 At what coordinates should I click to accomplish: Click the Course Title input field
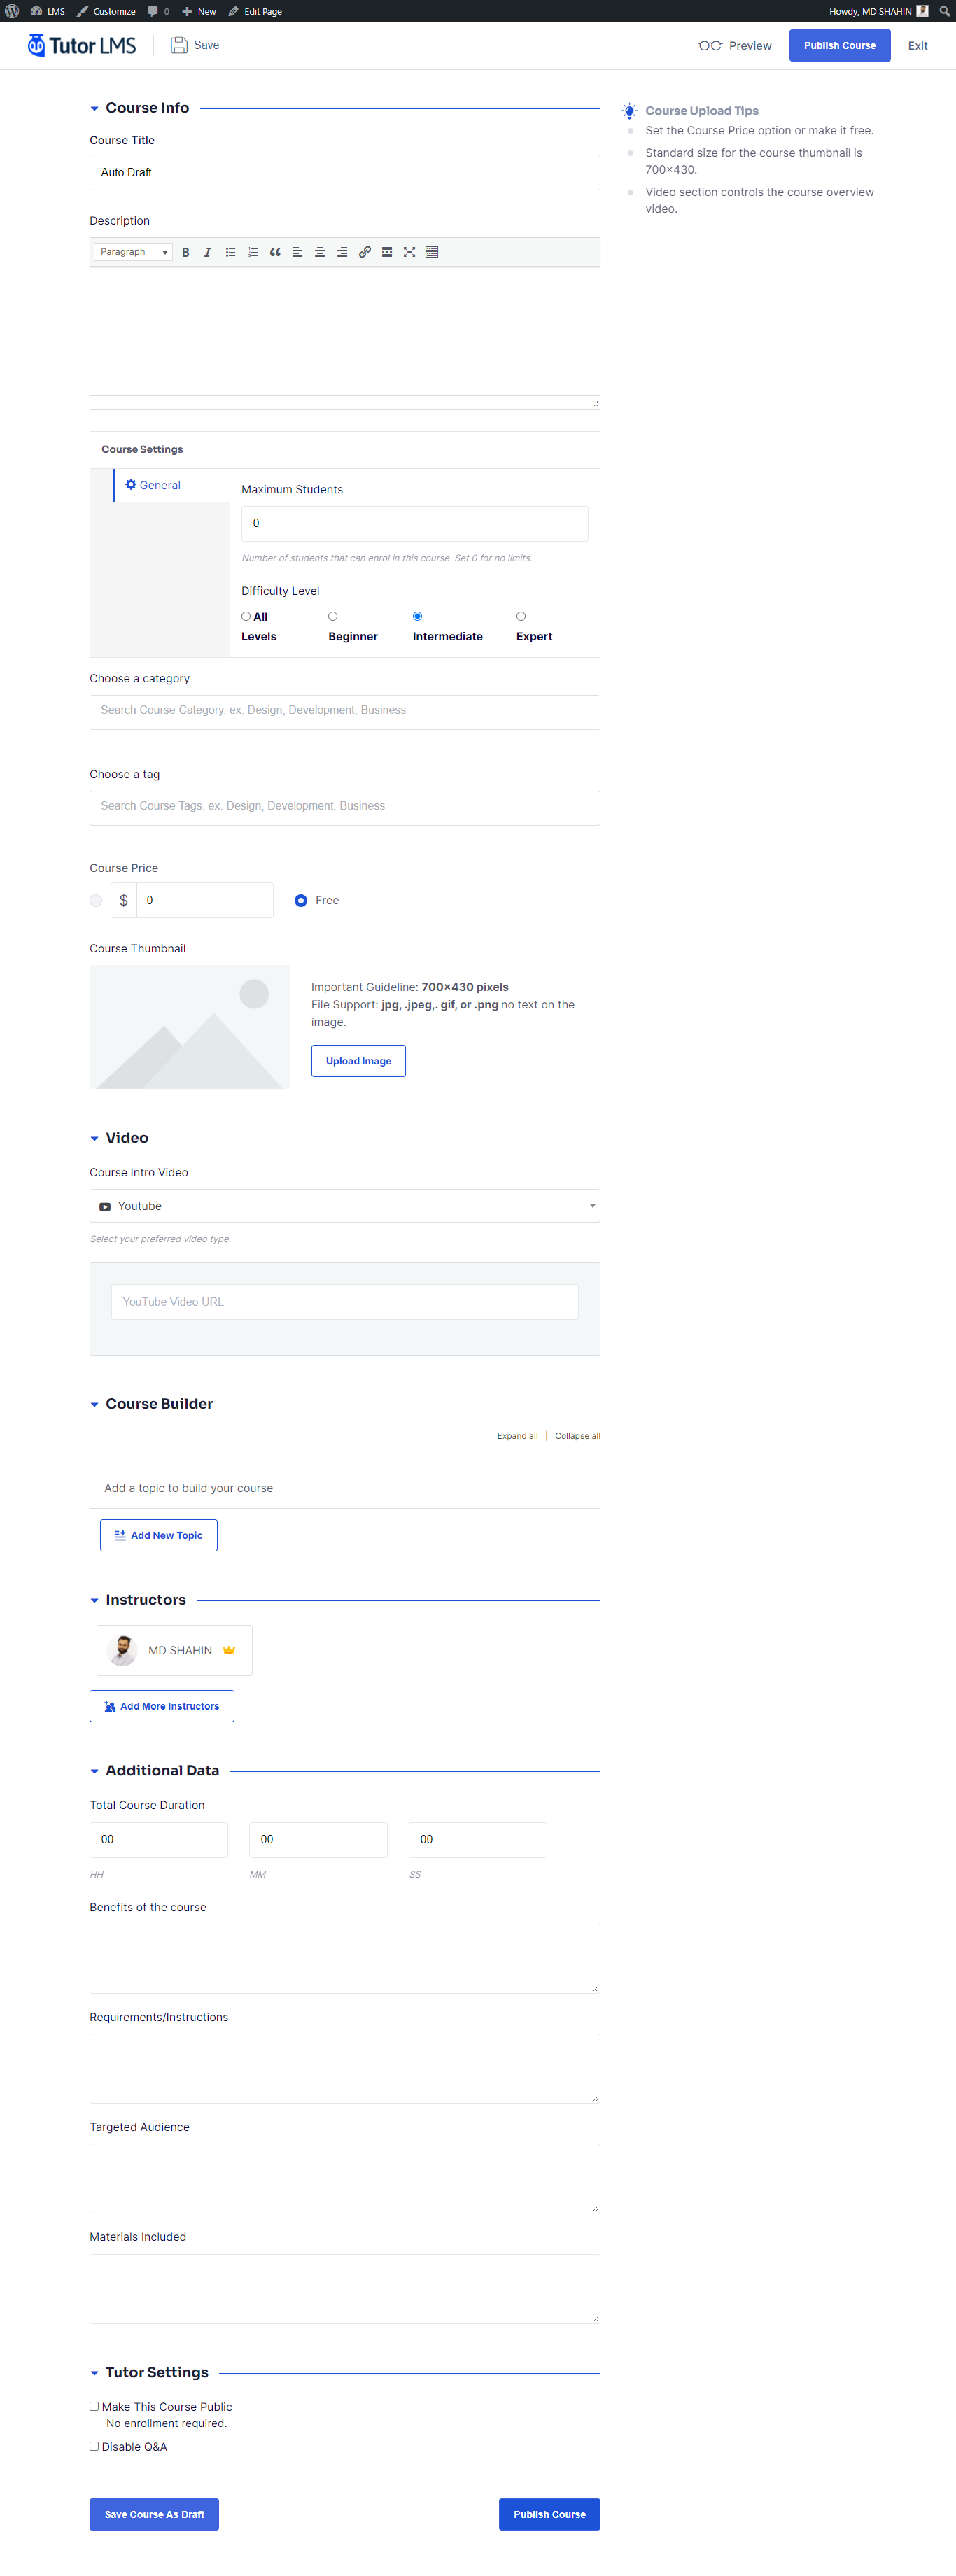click(x=345, y=173)
